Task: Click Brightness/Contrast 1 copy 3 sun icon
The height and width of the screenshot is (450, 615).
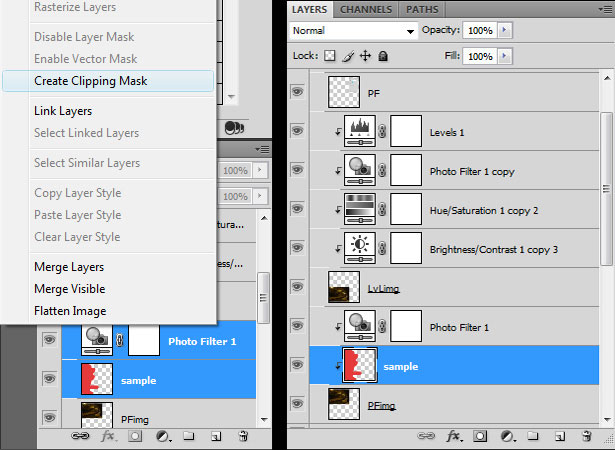Action: tap(360, 248)
